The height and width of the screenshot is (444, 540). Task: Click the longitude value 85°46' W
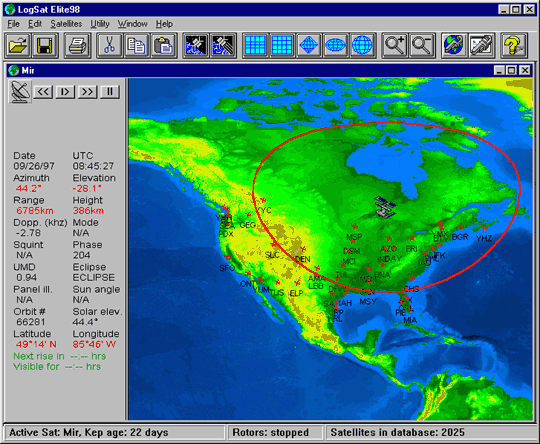(x=94, y=344)
